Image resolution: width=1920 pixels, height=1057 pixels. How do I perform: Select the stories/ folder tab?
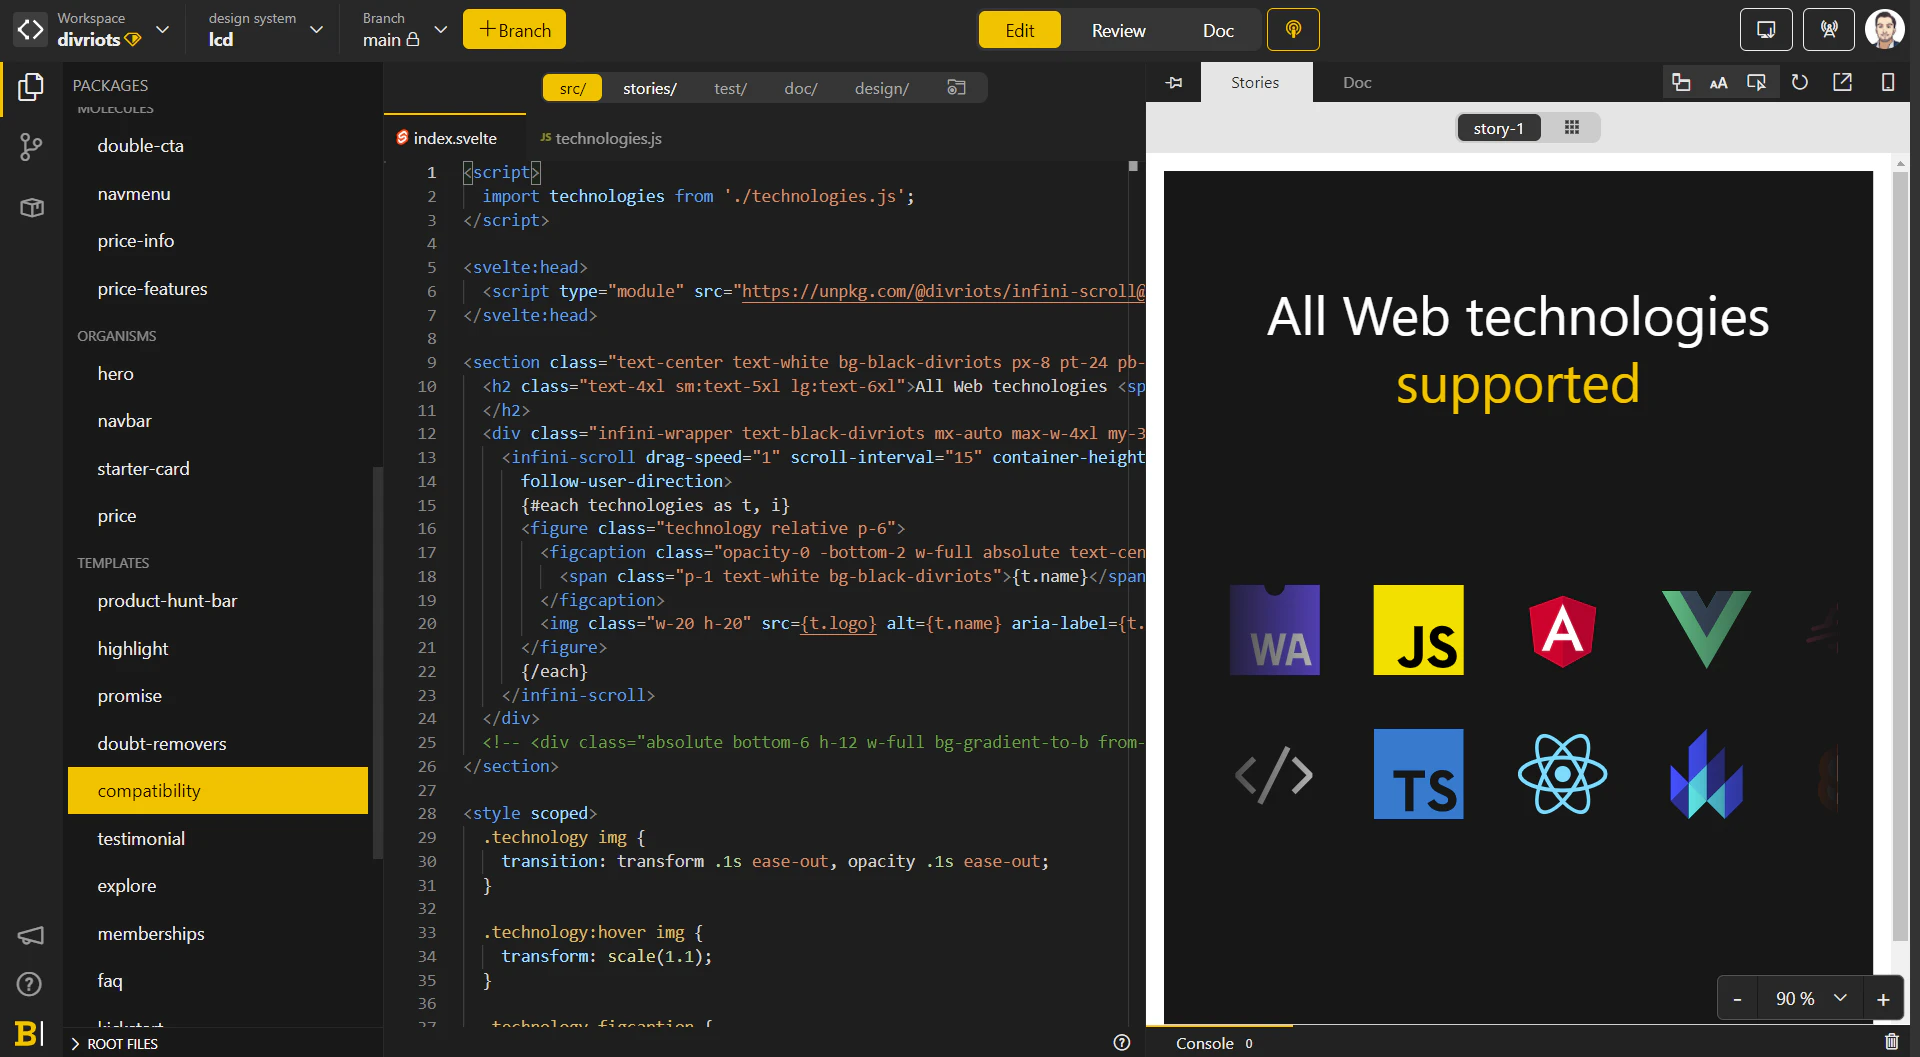coord(649,88)
